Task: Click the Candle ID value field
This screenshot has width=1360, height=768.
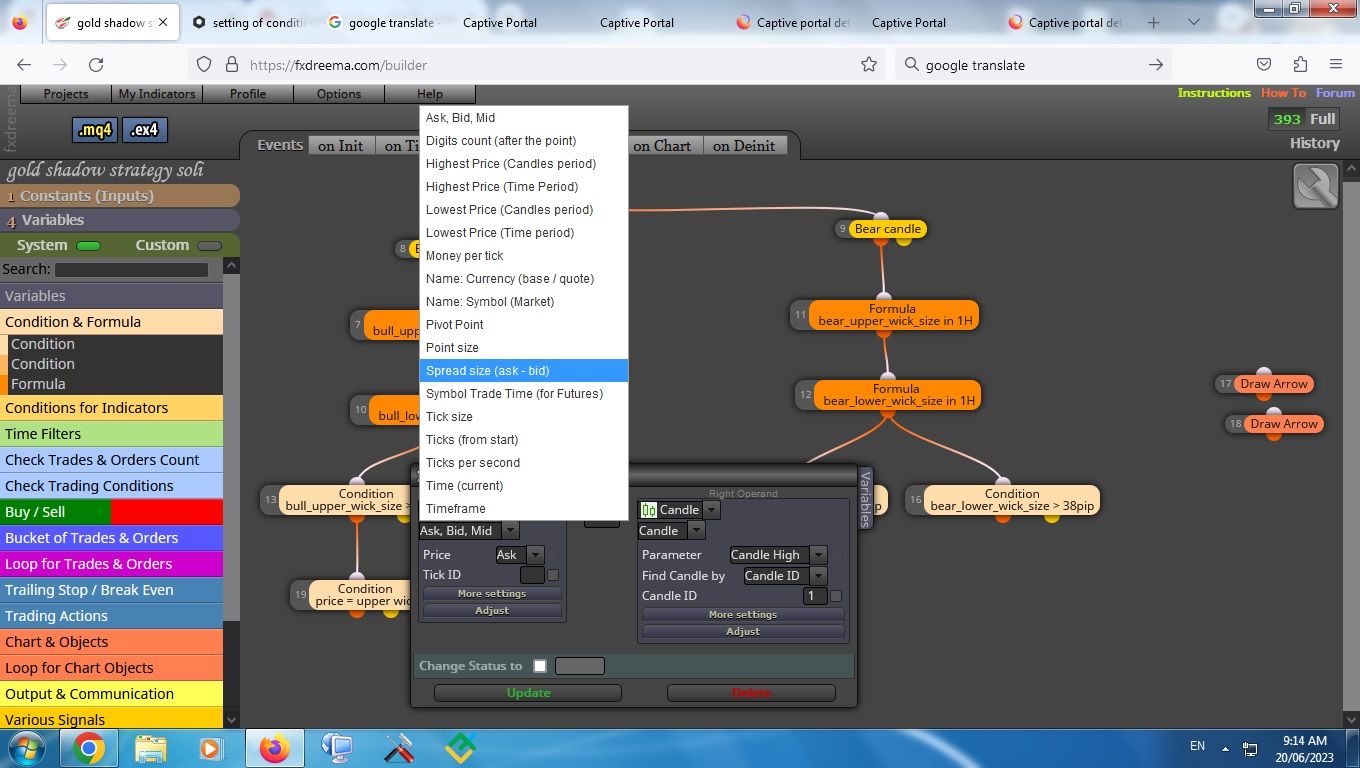Action: [x=815, y=596]
